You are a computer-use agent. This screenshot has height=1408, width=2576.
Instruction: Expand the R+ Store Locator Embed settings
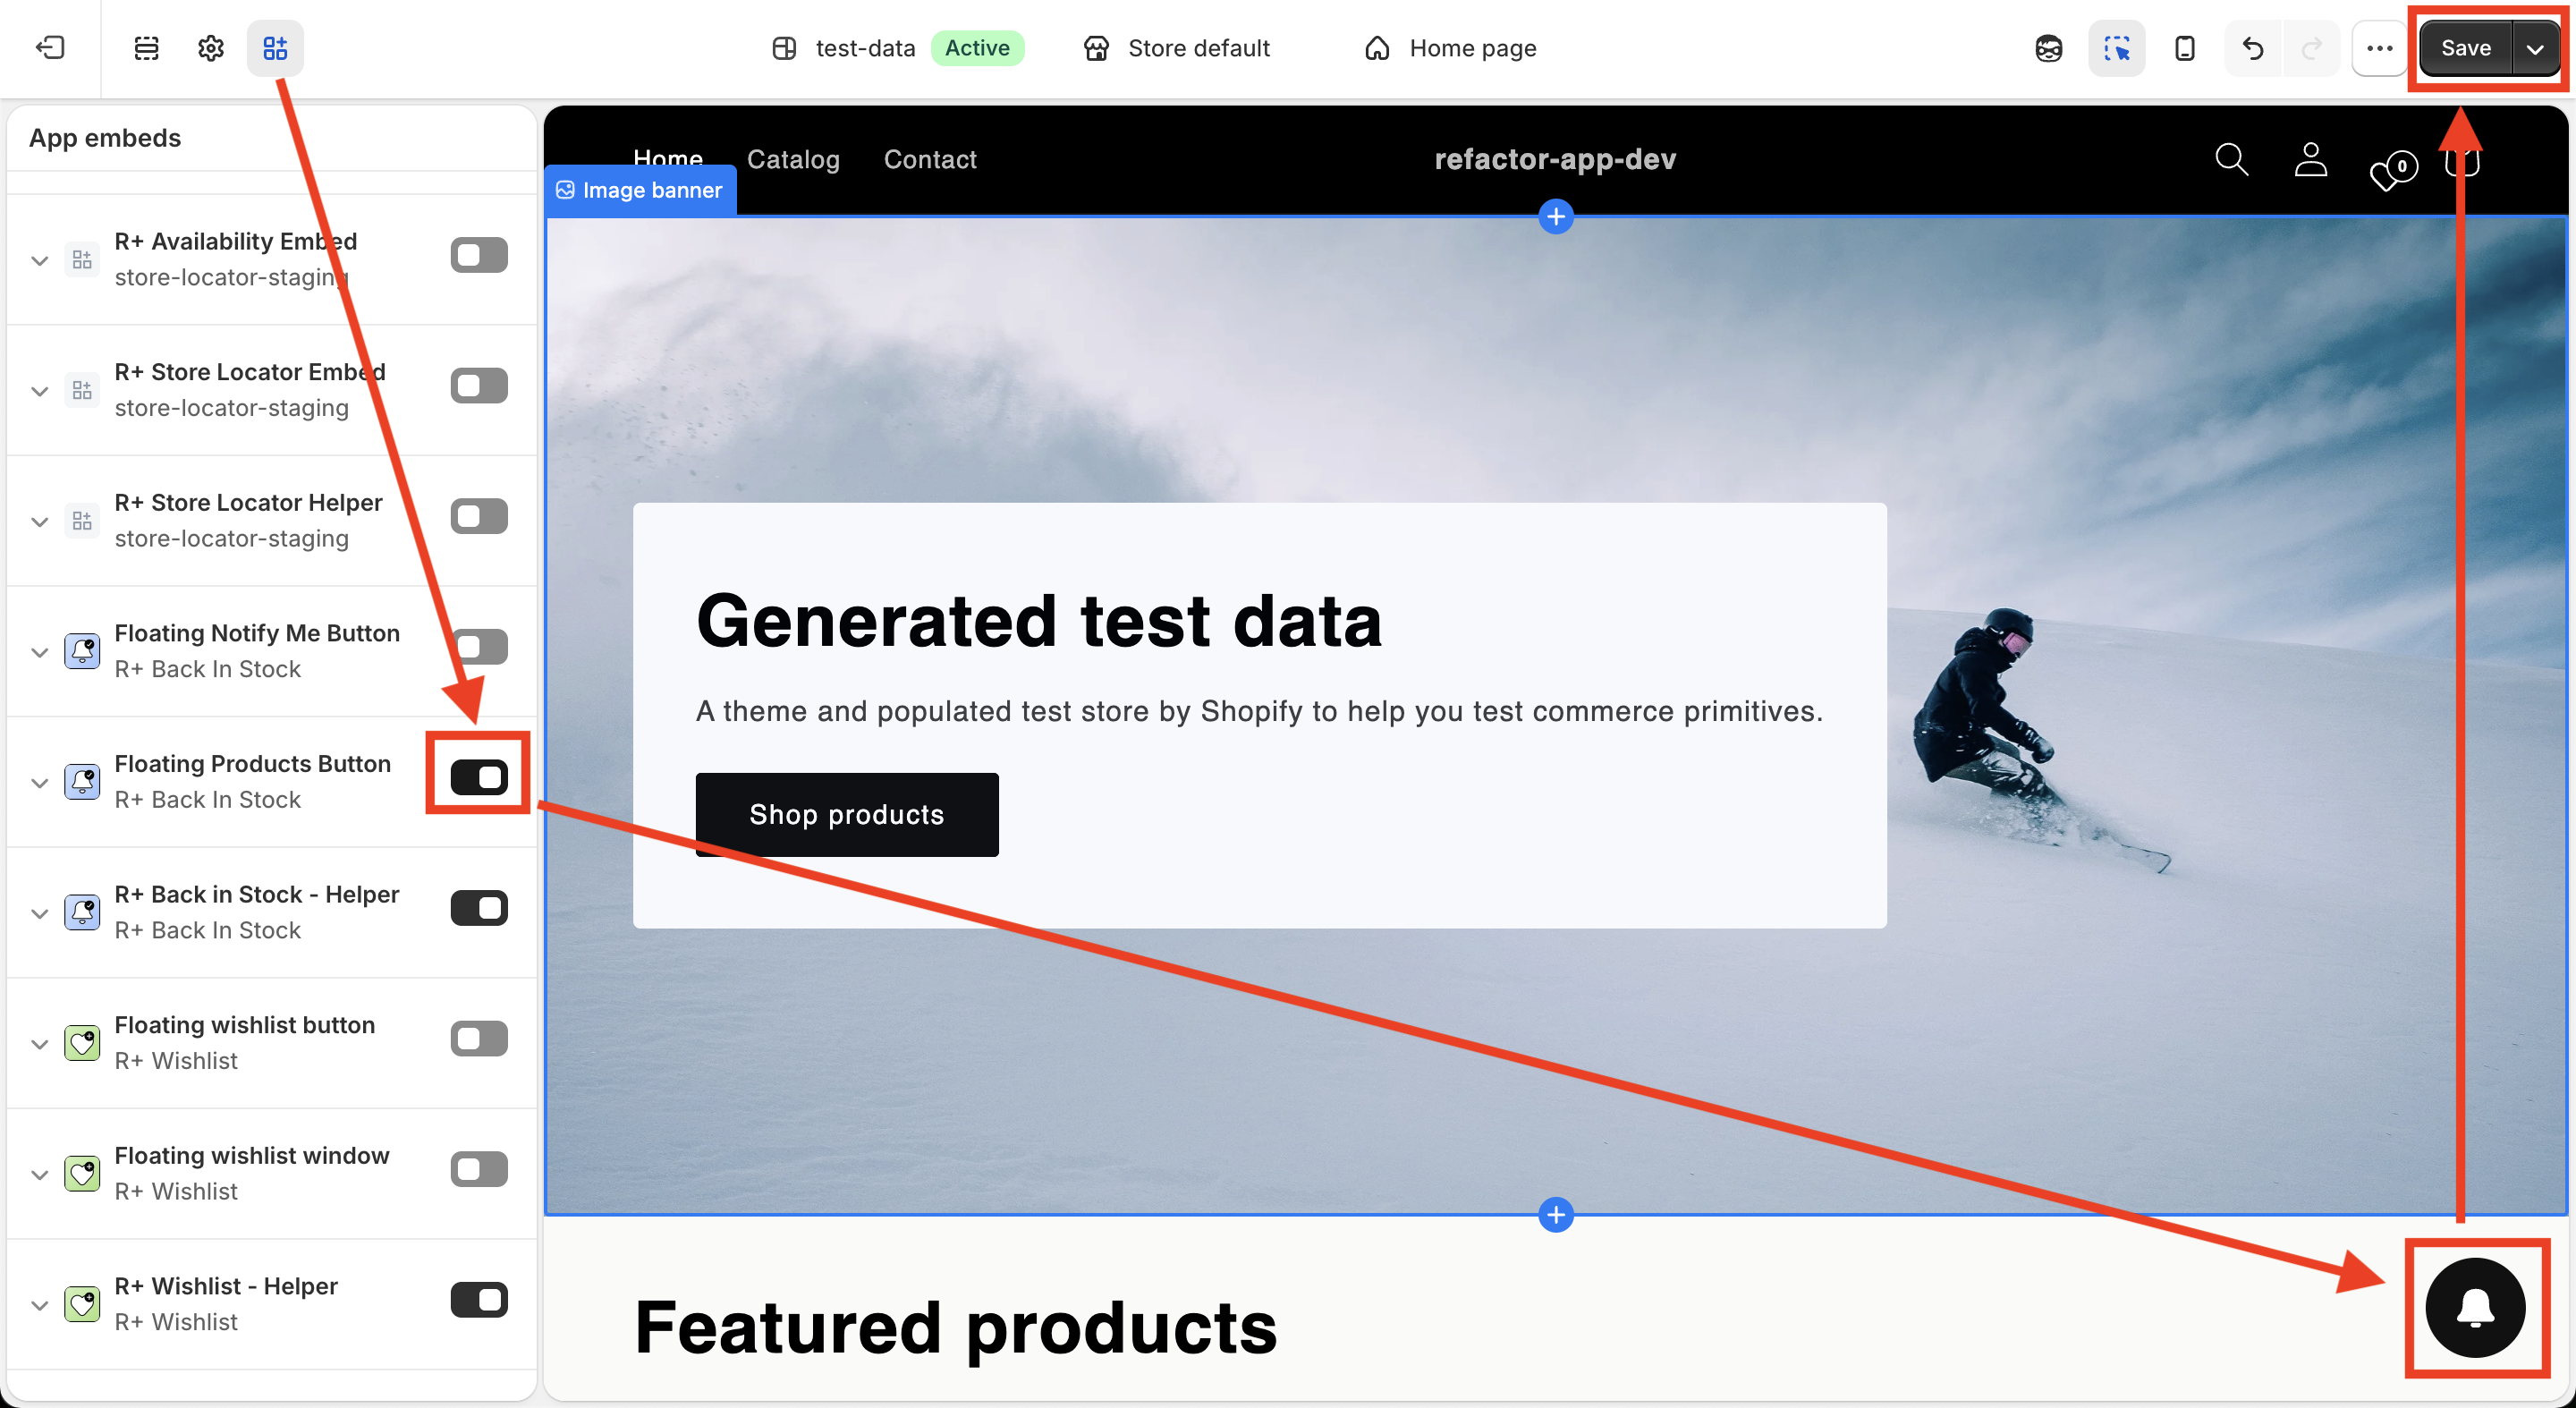(x=40, y=391)
